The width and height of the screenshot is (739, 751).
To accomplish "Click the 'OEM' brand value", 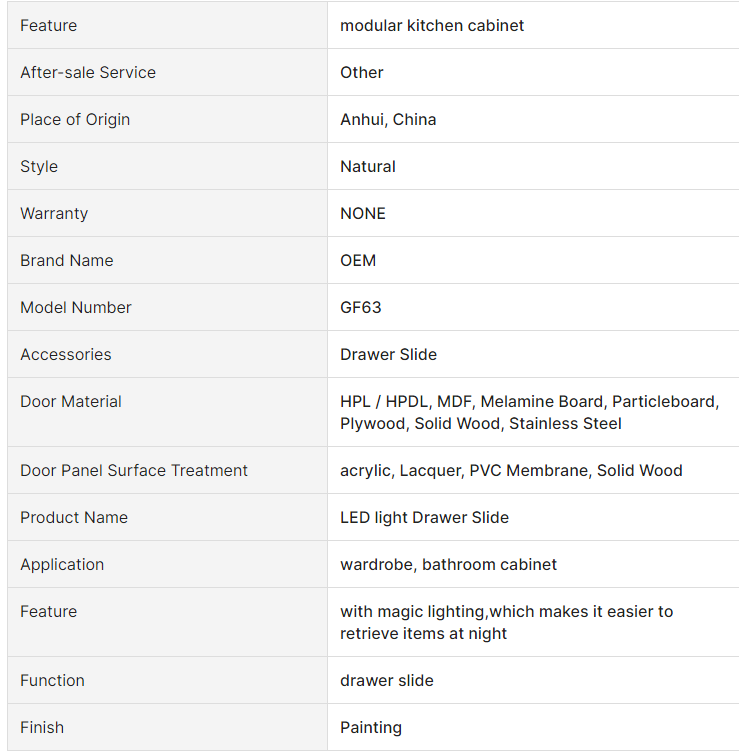I will (358, 260).
